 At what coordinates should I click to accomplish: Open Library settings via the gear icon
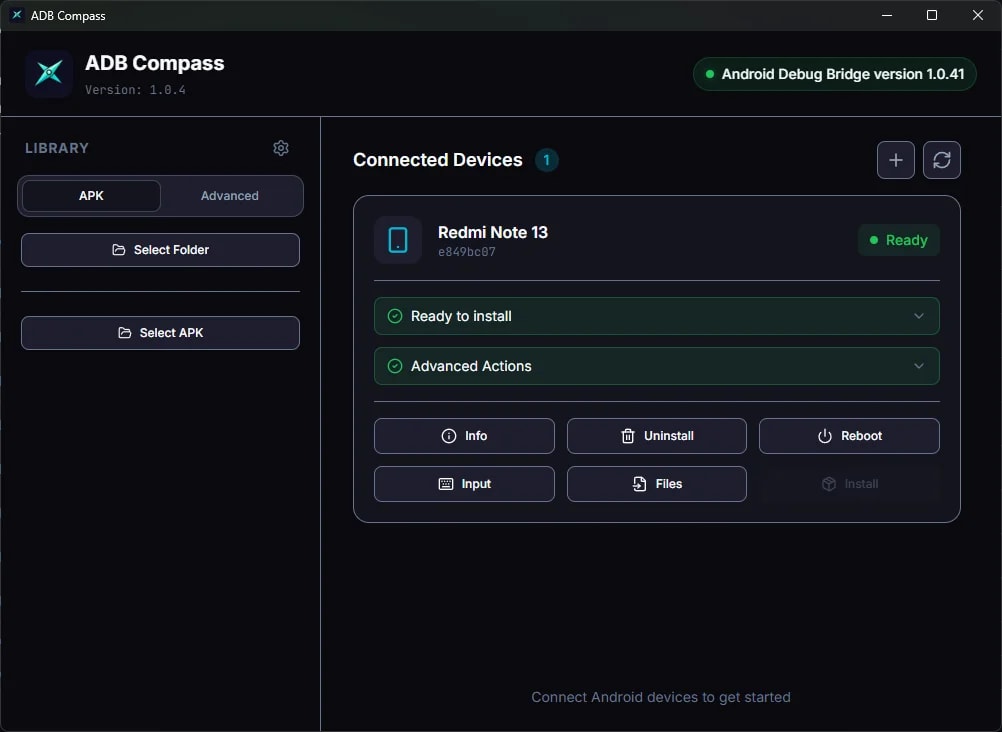pos(281,147)
